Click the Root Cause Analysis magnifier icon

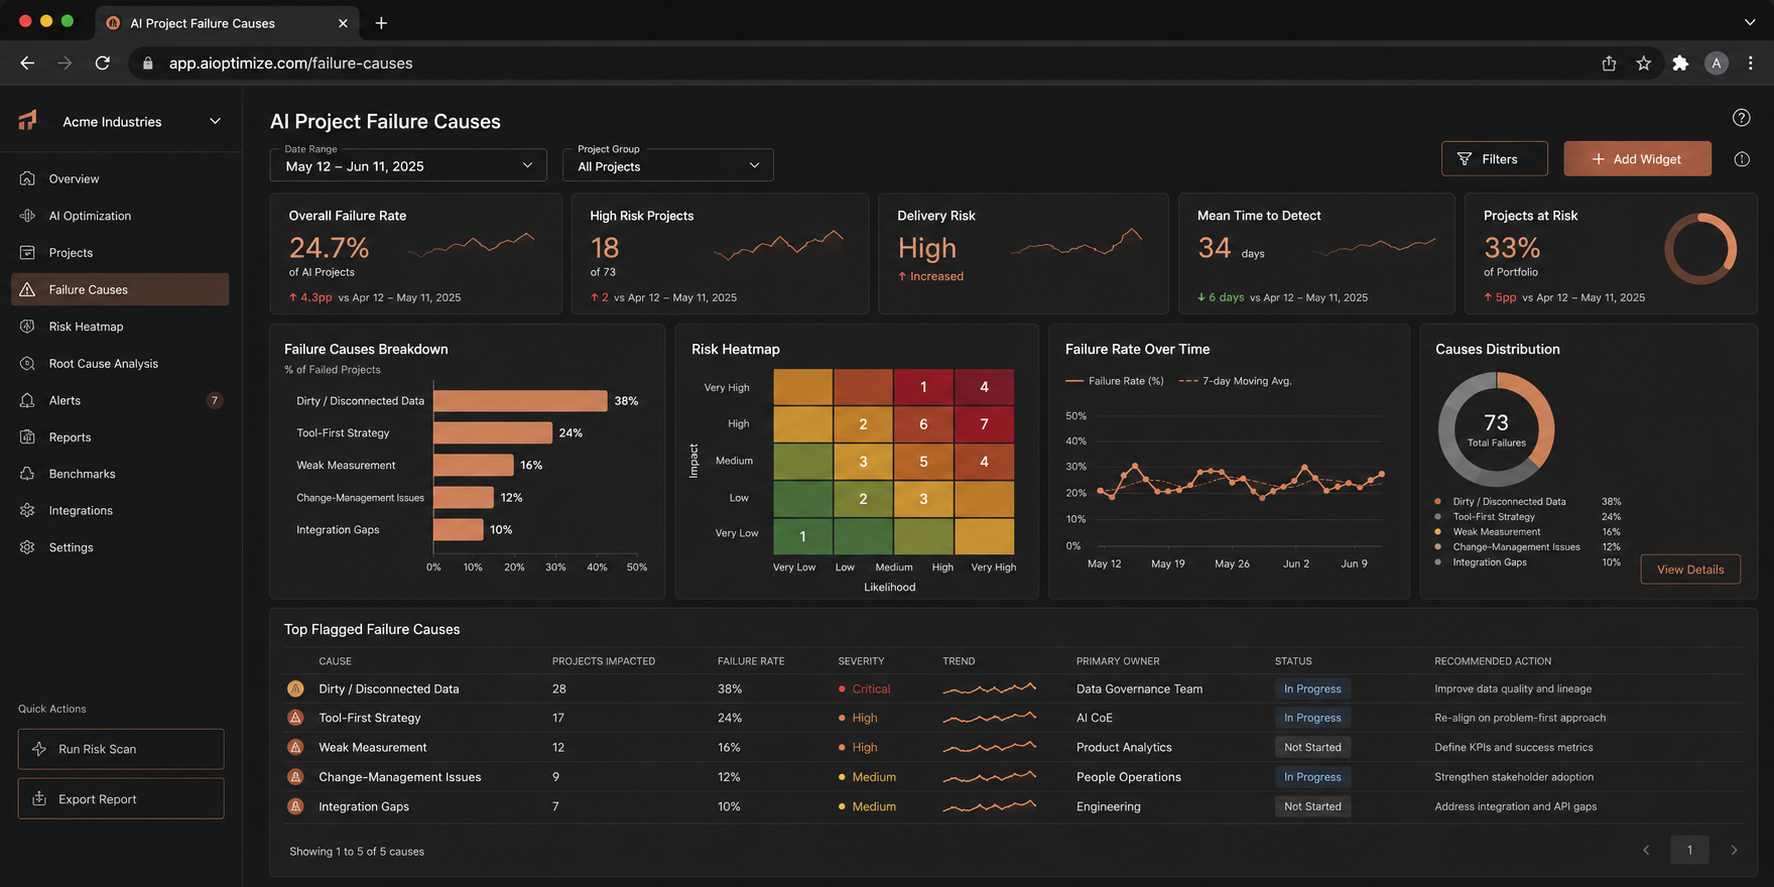pos(27,364)
